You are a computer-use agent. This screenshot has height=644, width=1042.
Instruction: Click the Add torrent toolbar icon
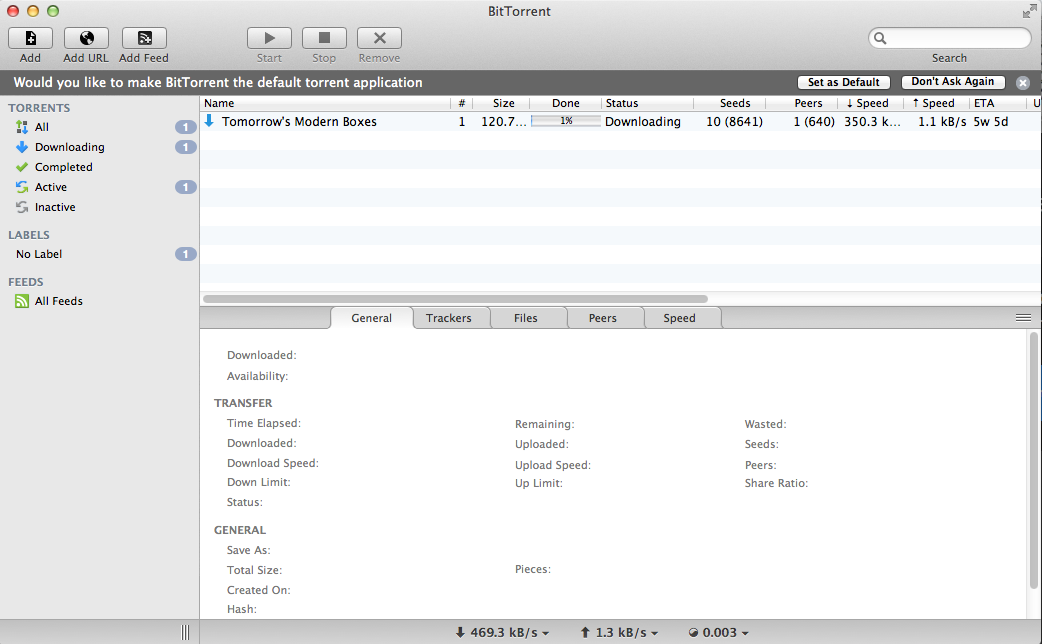(x=31, y=38)
